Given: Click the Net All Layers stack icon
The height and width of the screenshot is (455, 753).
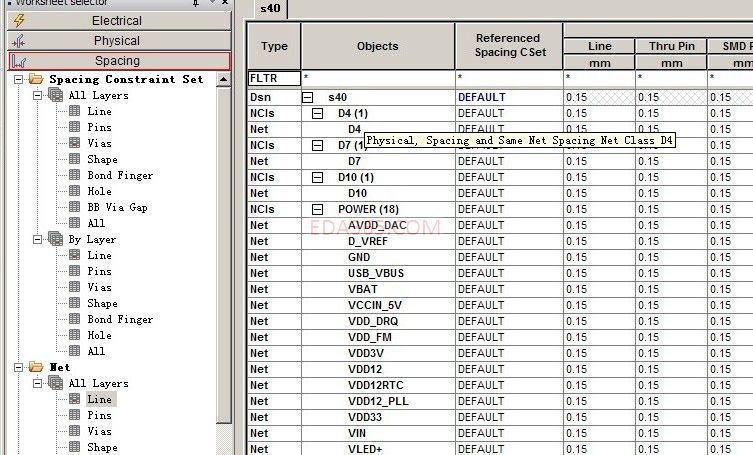Looking at the screenshot, I should coord(56,383).
